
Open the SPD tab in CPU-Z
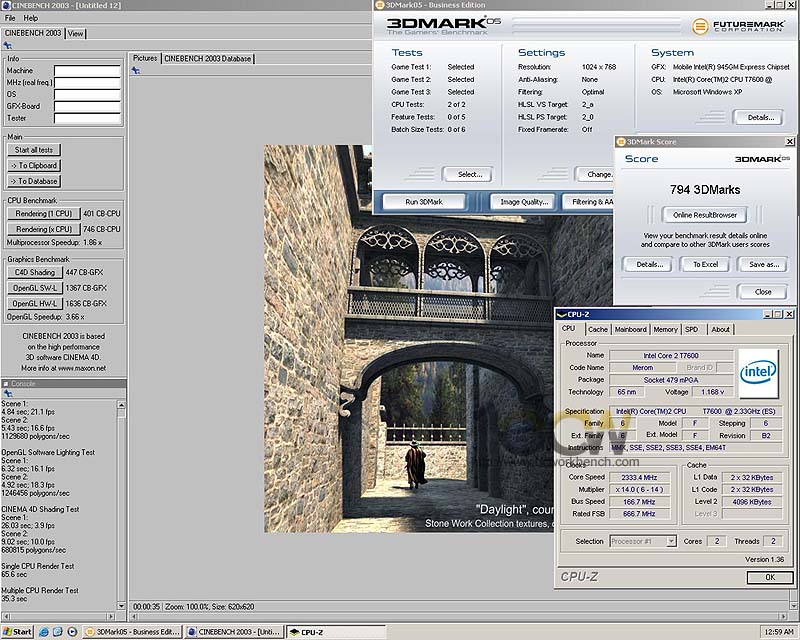(692, 330)
